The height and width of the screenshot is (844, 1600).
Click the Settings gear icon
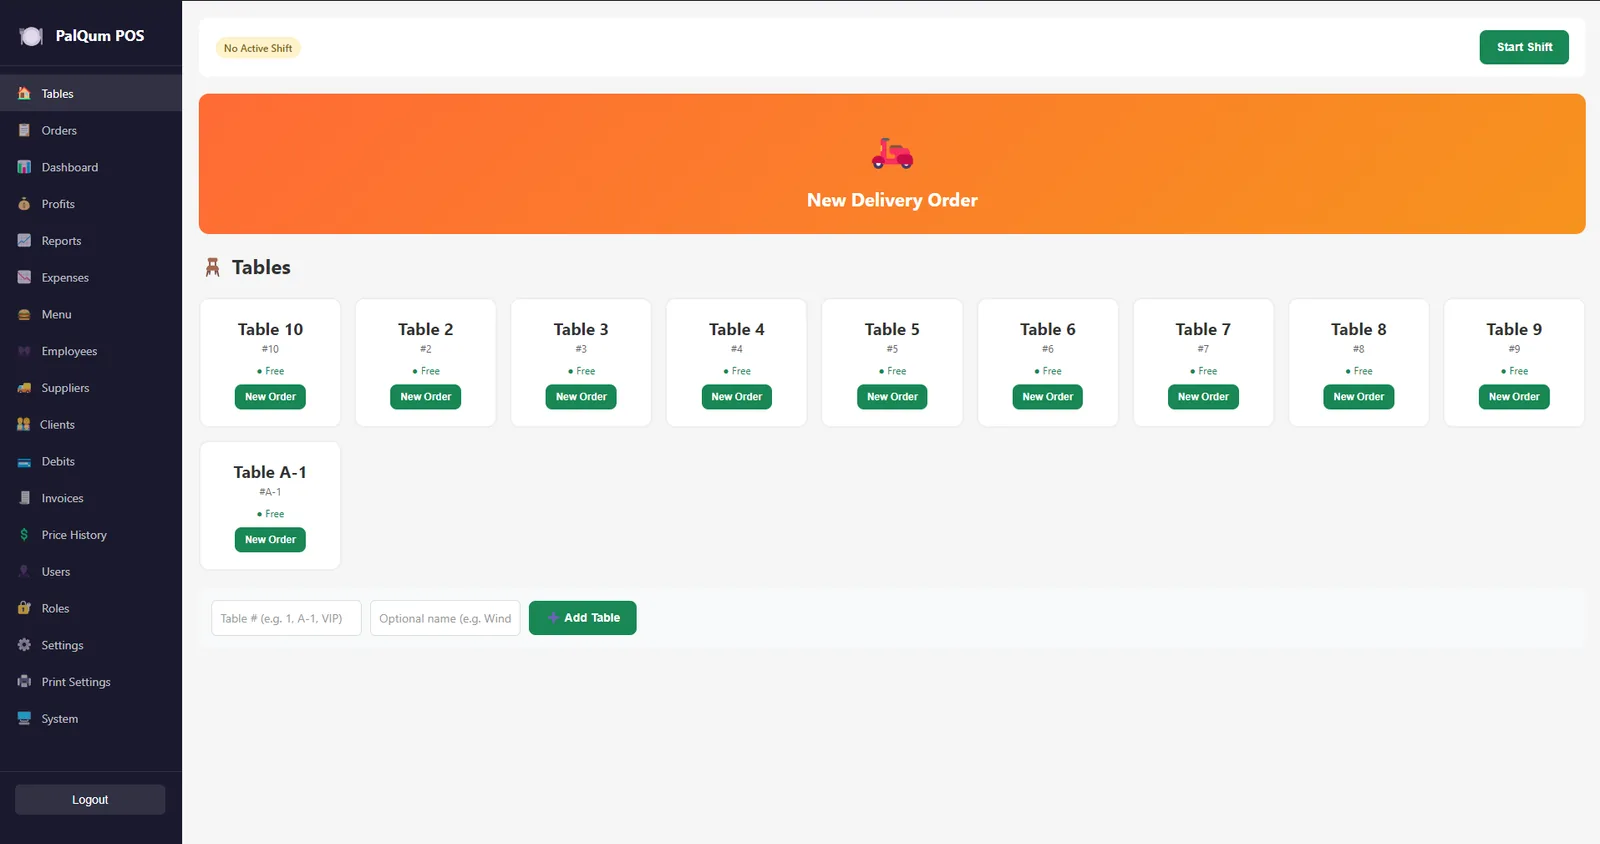[24, 645]
